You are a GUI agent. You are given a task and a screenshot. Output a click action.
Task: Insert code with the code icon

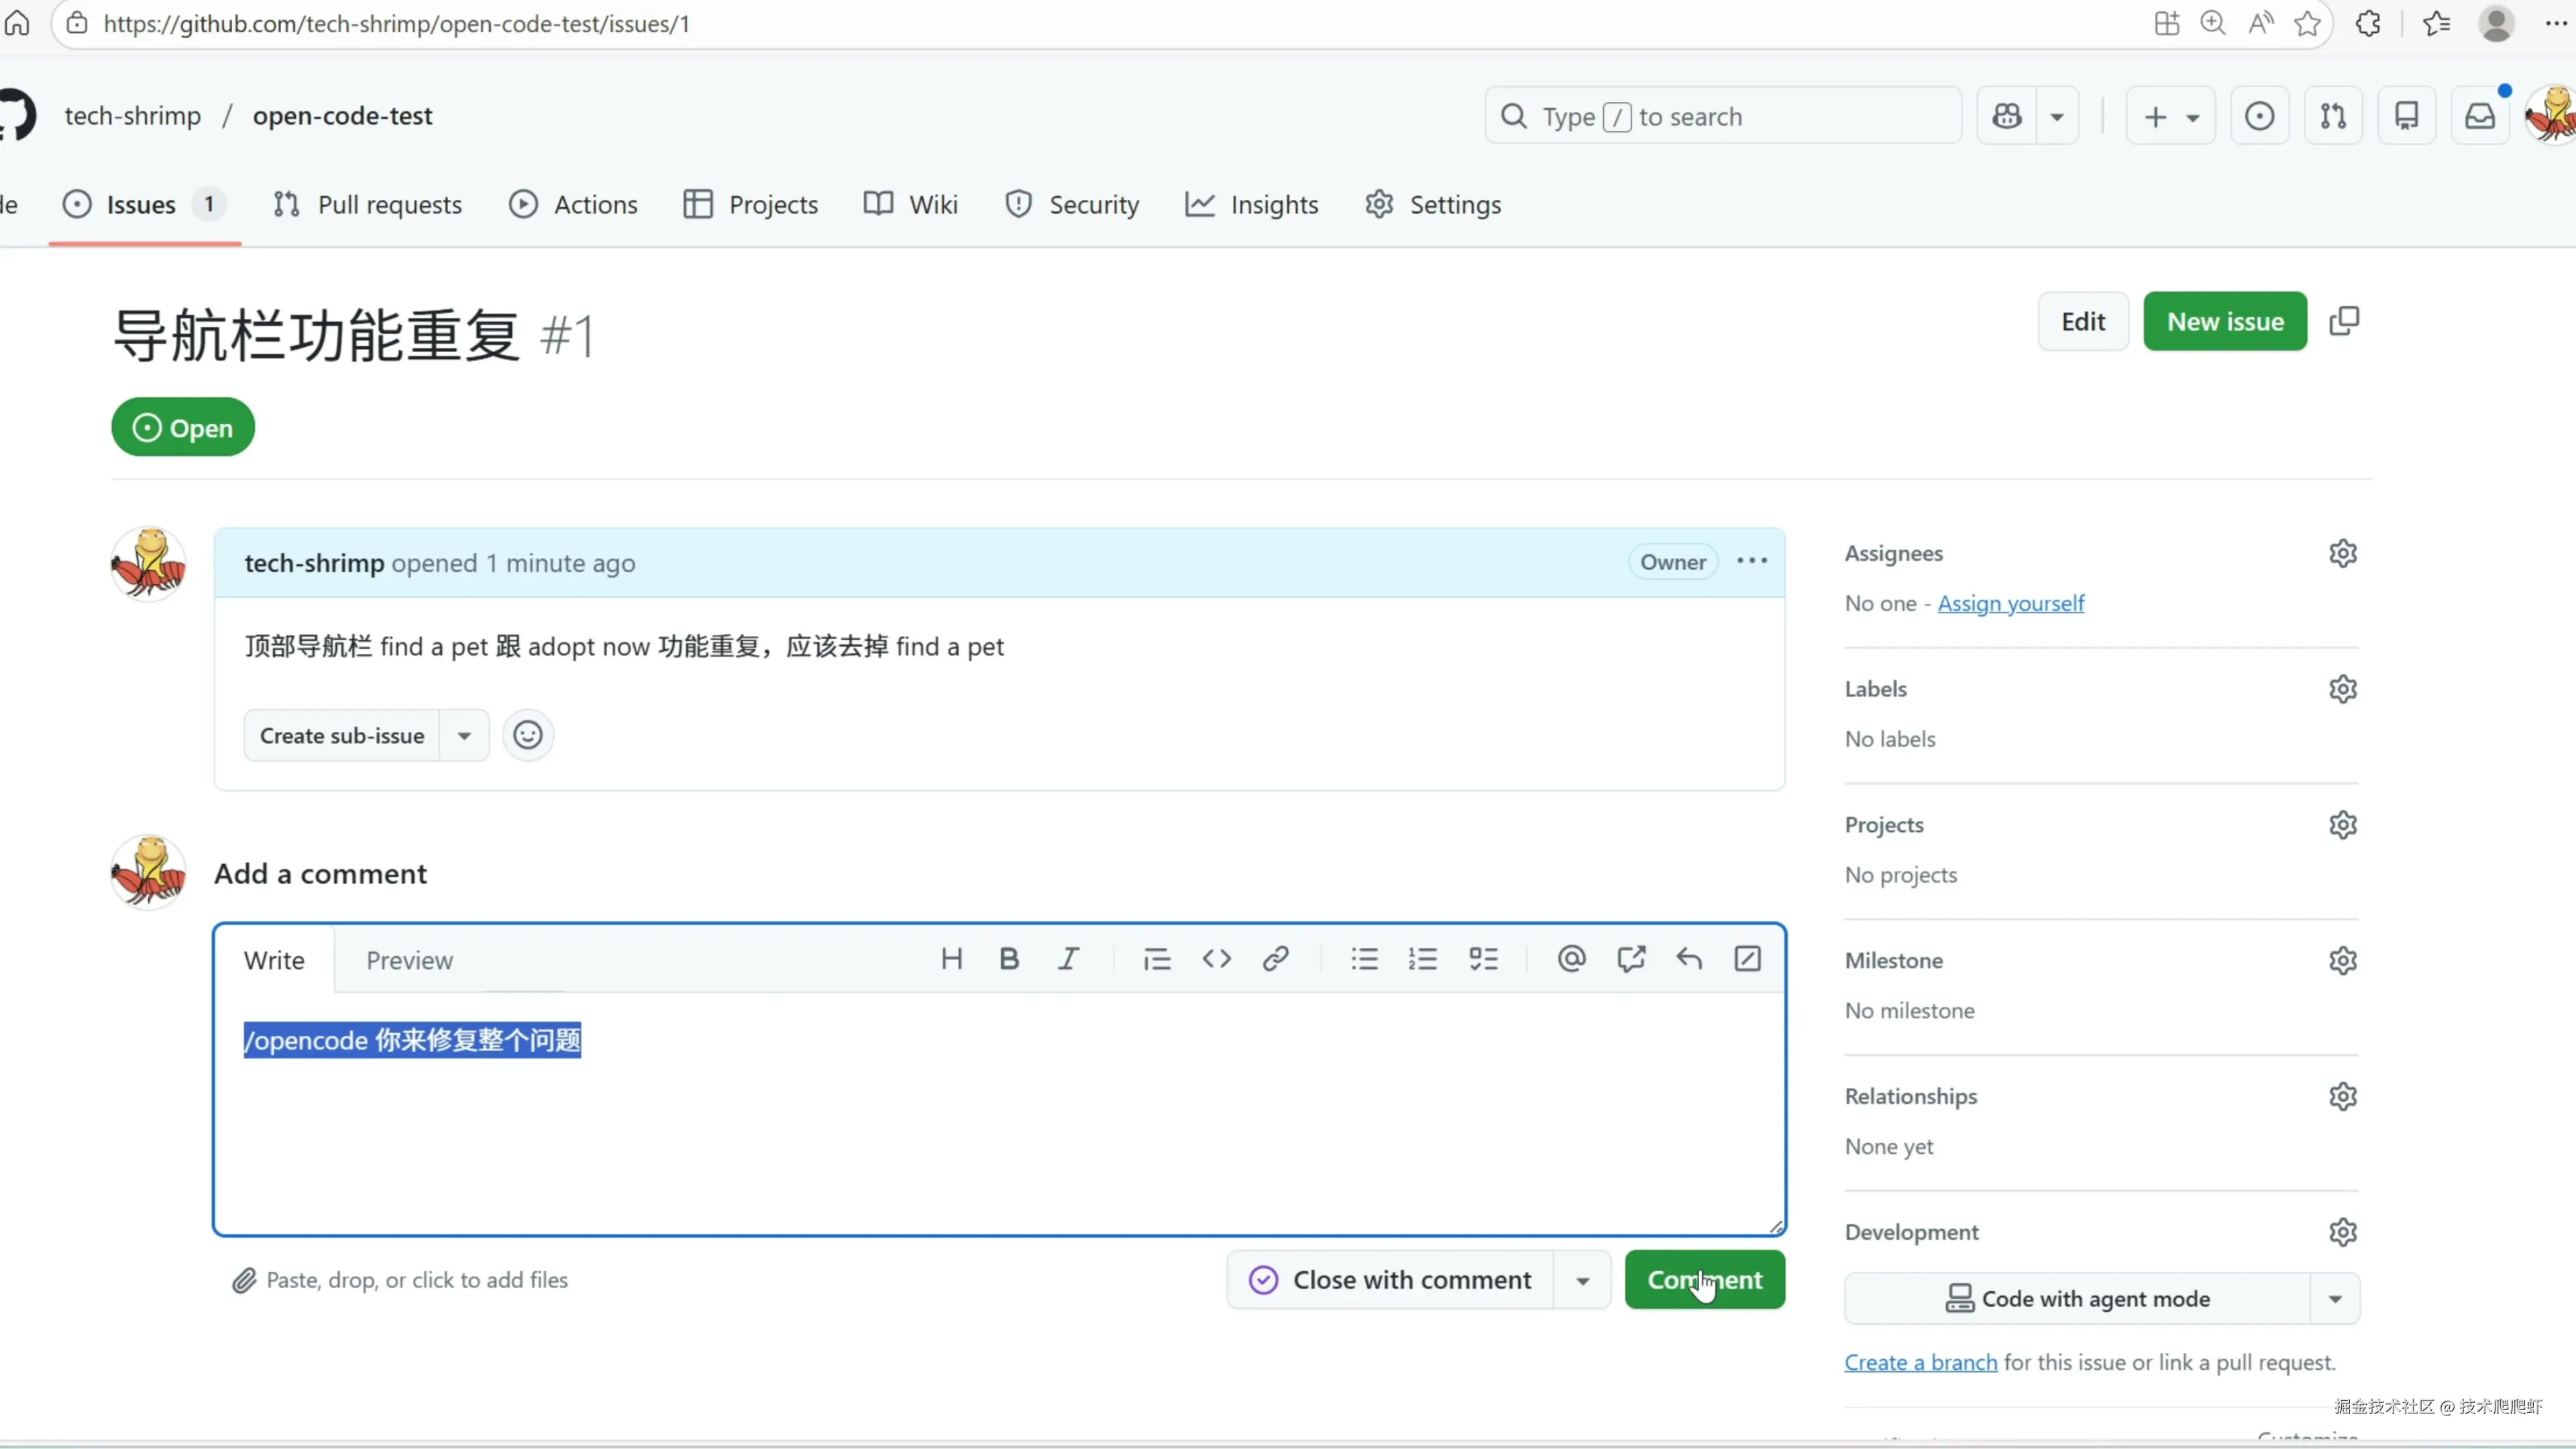click(x=1216, y=959)
